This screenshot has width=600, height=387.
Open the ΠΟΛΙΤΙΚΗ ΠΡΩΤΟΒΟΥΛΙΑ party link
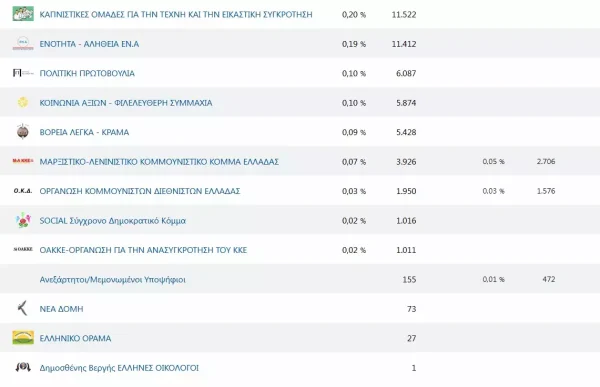tap(87, 73)
